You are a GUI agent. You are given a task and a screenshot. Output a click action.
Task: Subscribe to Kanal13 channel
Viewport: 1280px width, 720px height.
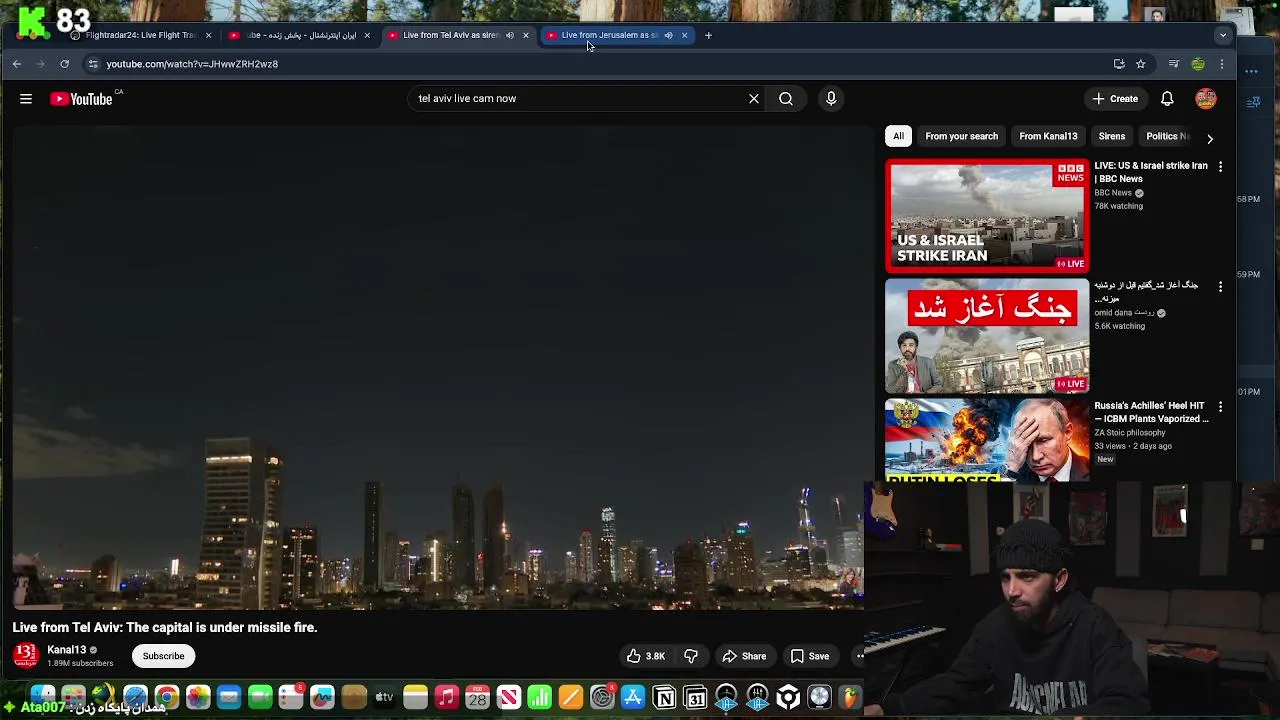coord(163,656)
